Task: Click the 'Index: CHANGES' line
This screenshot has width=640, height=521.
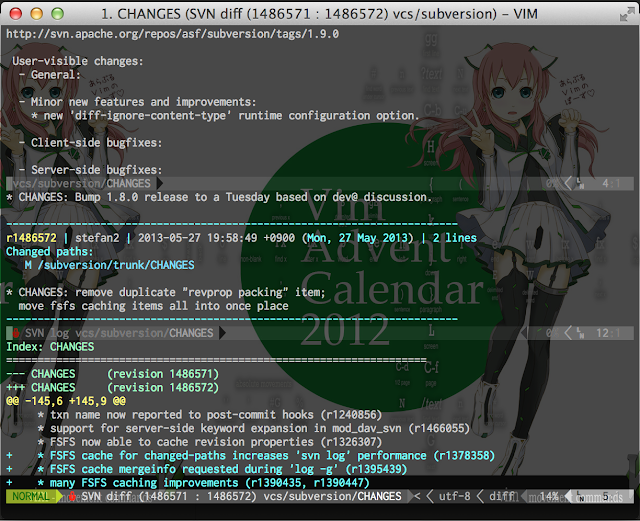Action: click(50, 347)
